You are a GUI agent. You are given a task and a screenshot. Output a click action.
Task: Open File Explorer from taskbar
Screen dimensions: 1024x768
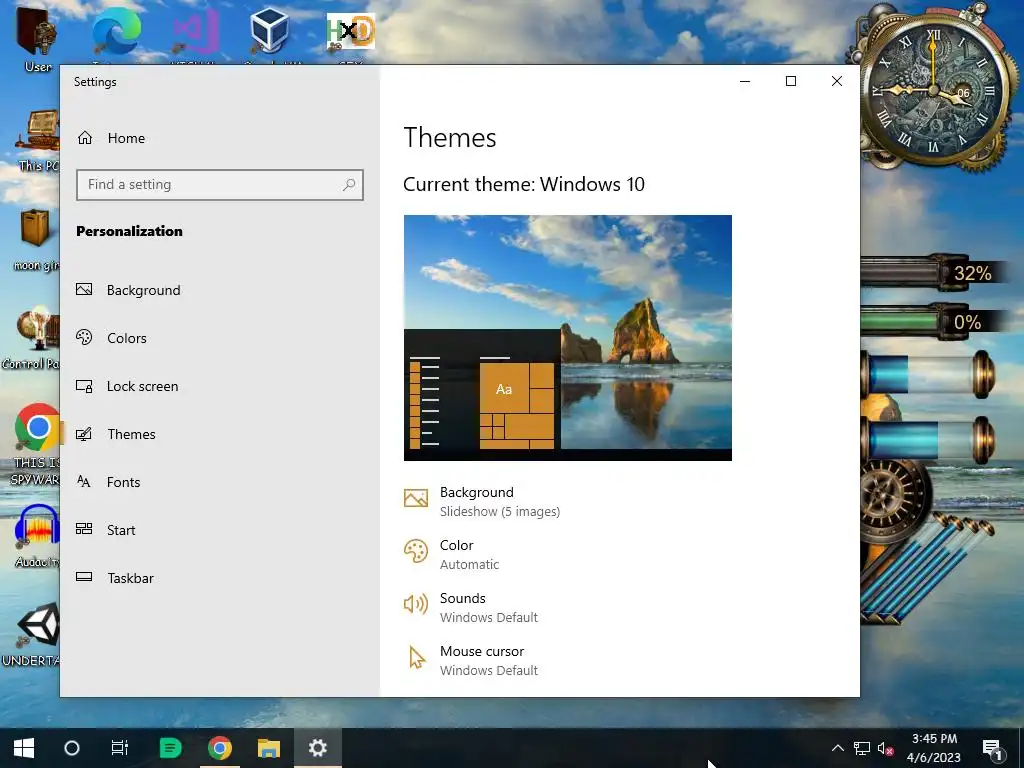pyautogui.click(x=268, y=748)
